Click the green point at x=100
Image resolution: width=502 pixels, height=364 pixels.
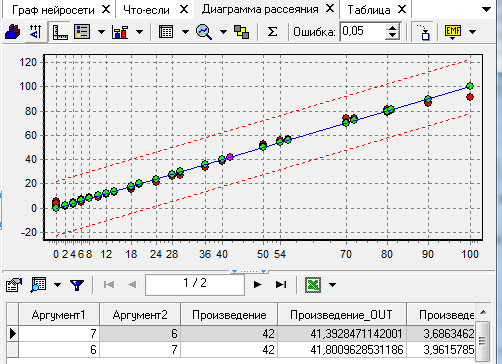pyautogui.click(x=470, y=86)
